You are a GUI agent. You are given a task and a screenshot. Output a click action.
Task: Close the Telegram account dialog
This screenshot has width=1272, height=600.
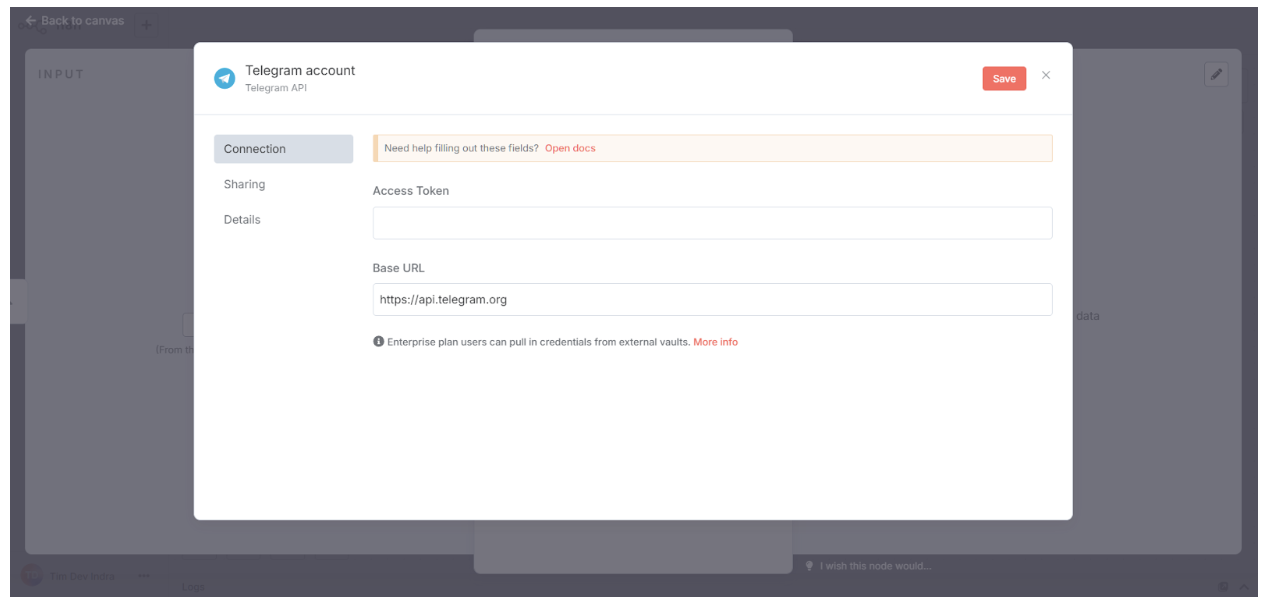point(1046,75)
